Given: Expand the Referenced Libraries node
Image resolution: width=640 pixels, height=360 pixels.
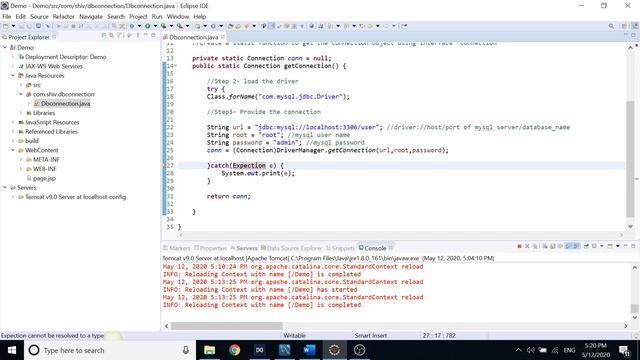Looking at the screenshot, I should [x=13, y=132].
